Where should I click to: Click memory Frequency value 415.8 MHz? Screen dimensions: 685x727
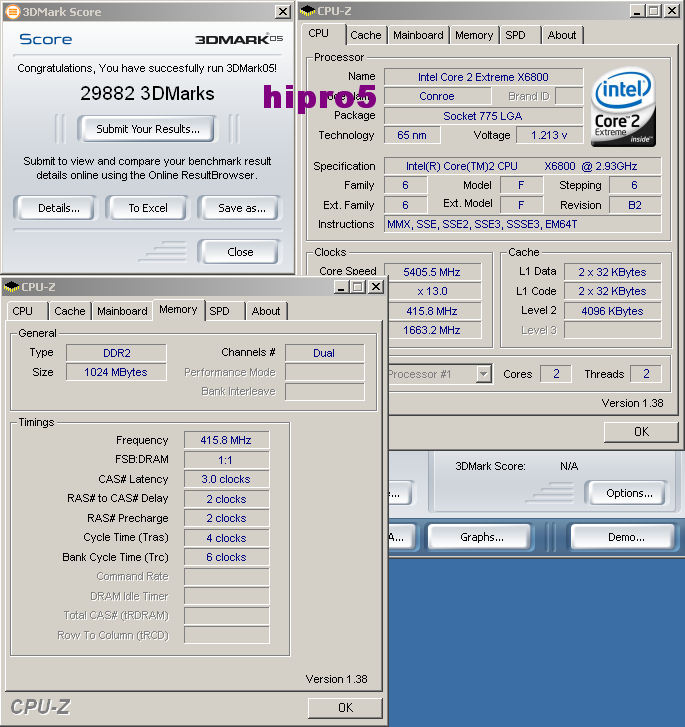click(x=226, y=440)
